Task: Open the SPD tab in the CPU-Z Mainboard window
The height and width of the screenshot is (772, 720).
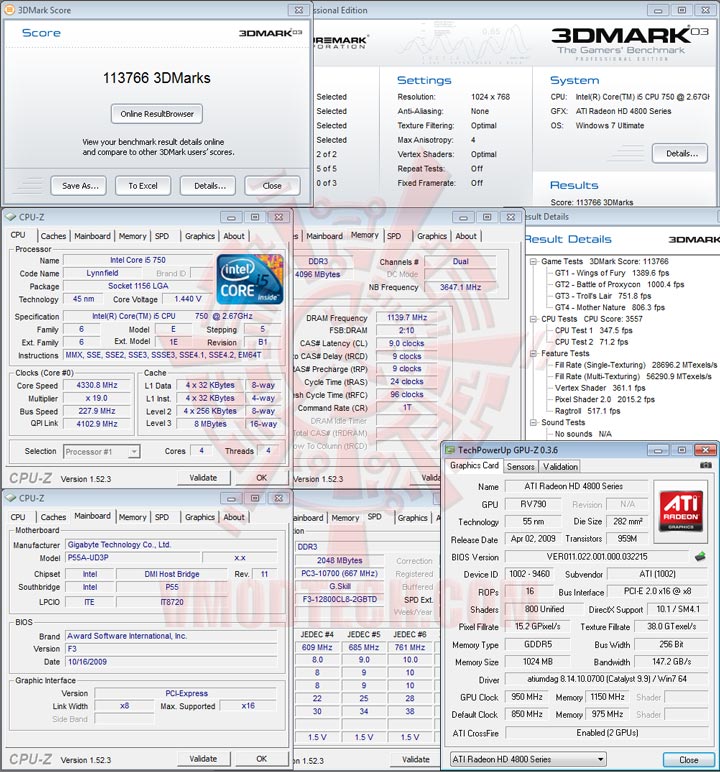Action: tap(162, 517)
